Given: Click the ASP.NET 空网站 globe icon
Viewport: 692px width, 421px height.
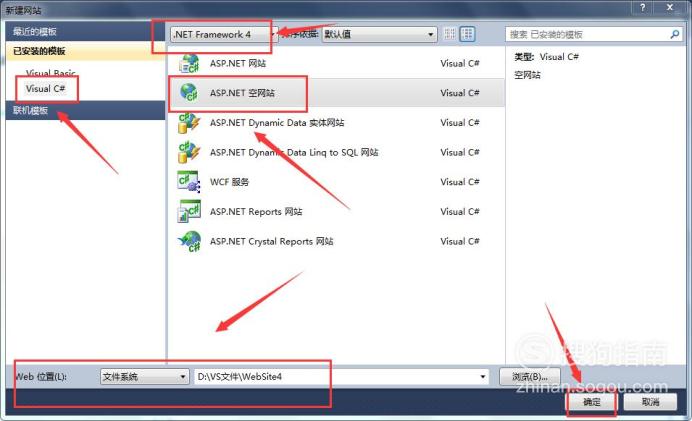Looking at the screenshot, I should [189, 93].
